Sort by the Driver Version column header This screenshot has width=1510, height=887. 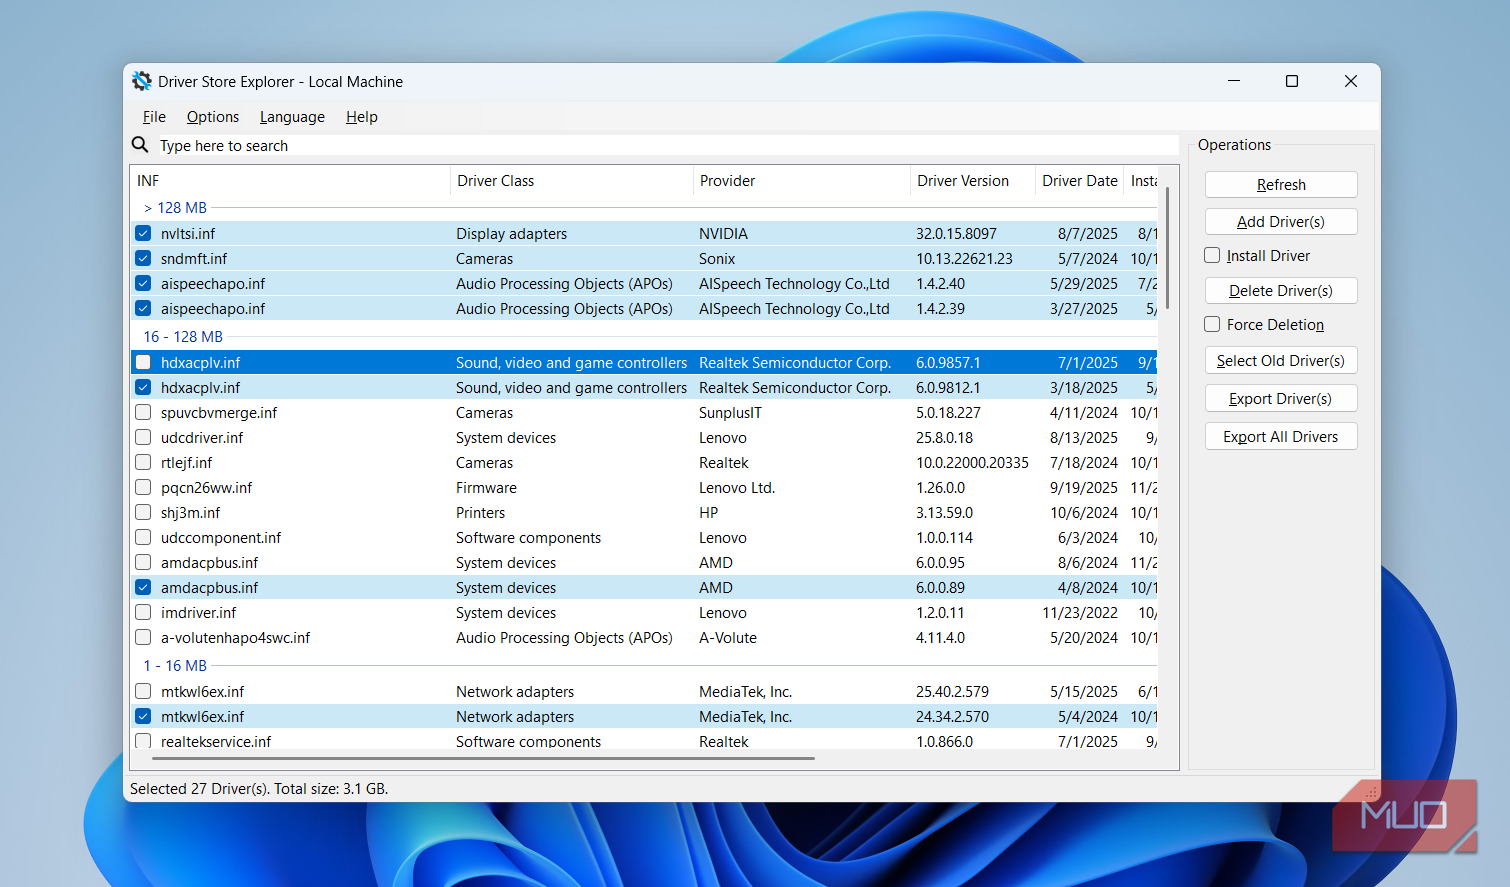[x=963, y=181]
